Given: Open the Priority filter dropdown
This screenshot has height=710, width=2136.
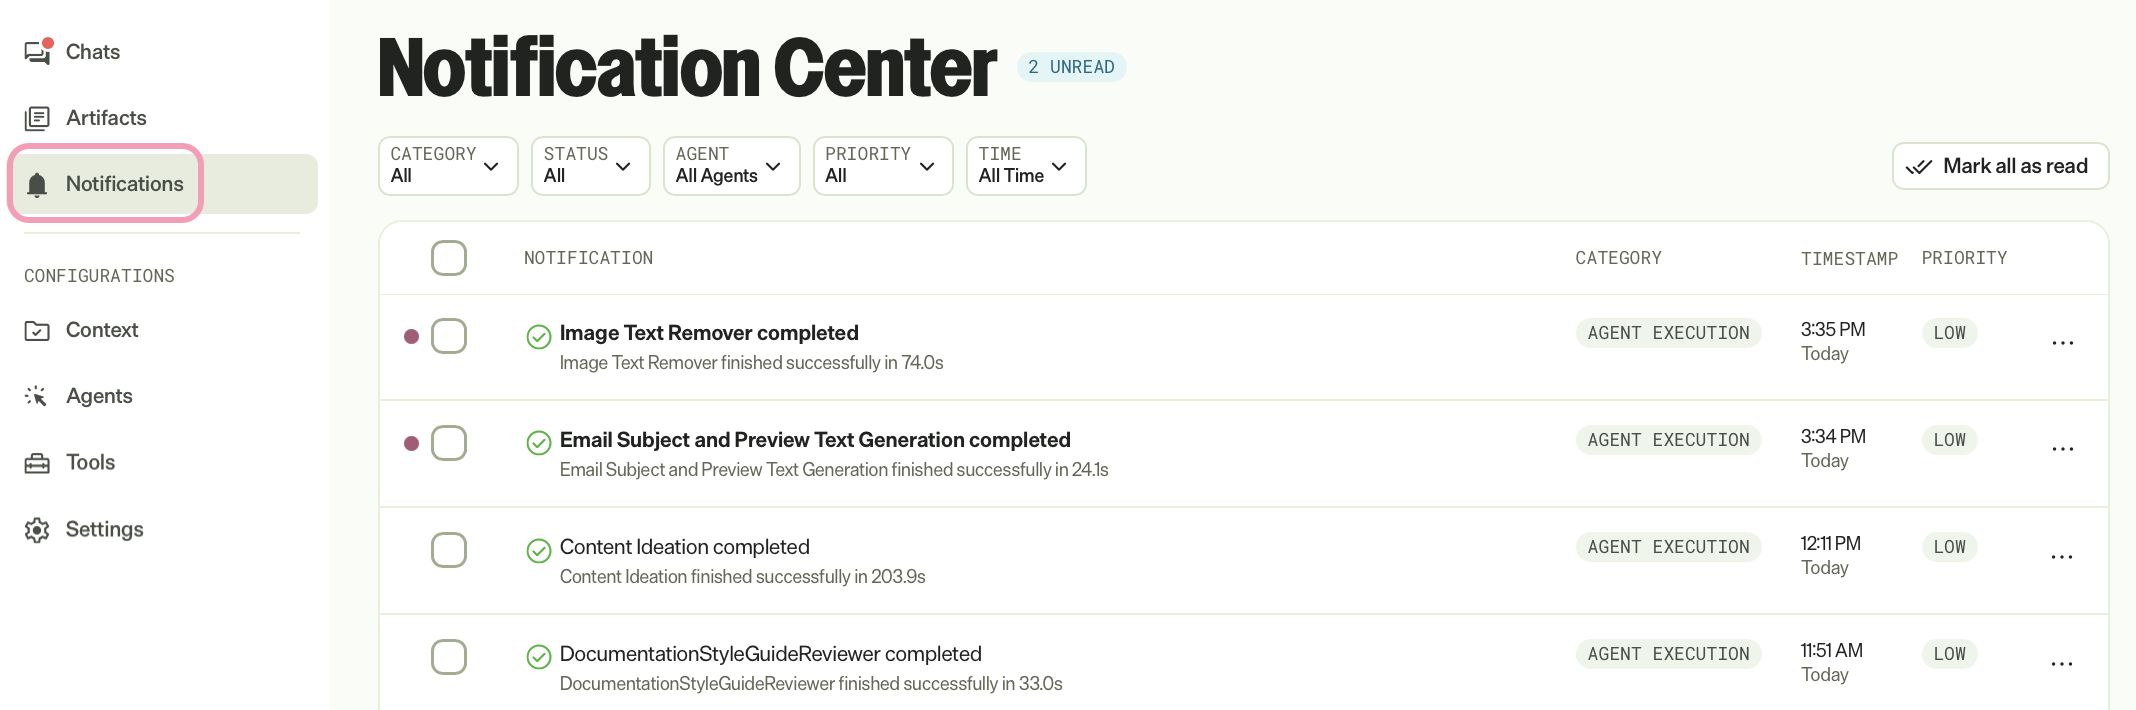Looking at the screenshot, I should click(883, 166).
